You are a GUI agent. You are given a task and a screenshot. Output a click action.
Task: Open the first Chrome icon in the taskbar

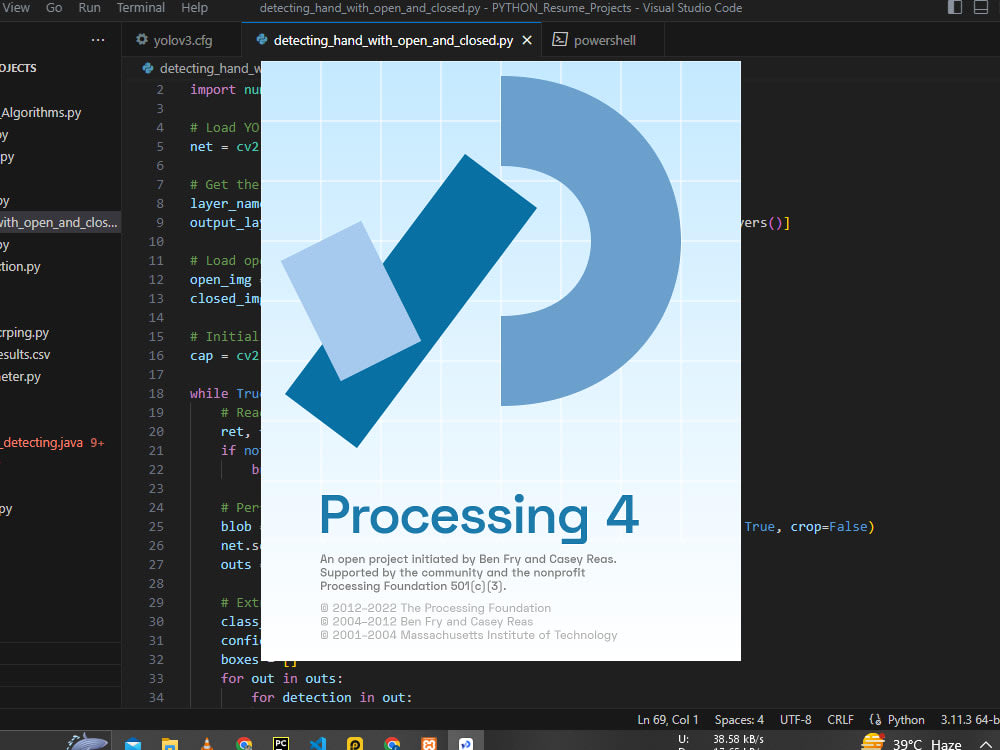pos(244,744)
